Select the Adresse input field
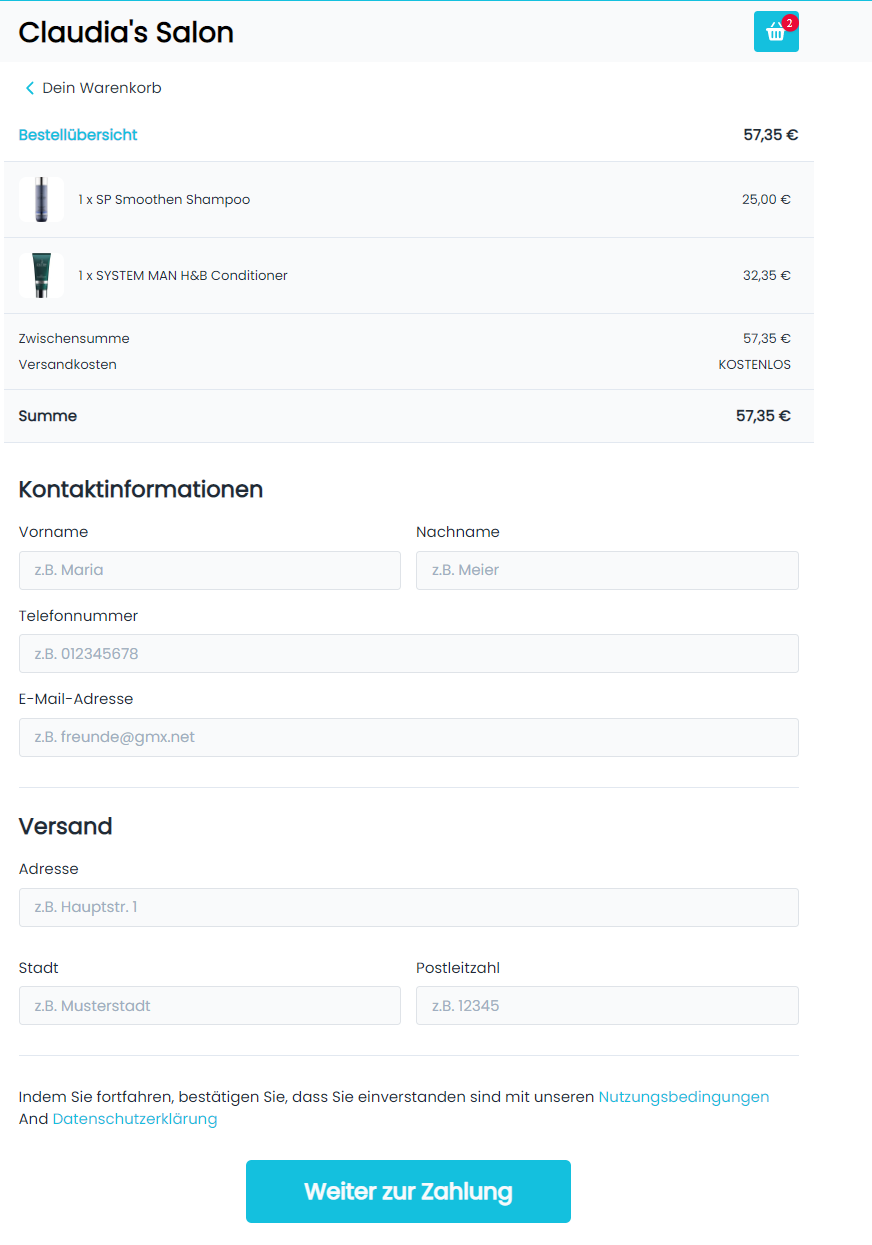This screenshot has width=872, height=1245. click(408, 907)
